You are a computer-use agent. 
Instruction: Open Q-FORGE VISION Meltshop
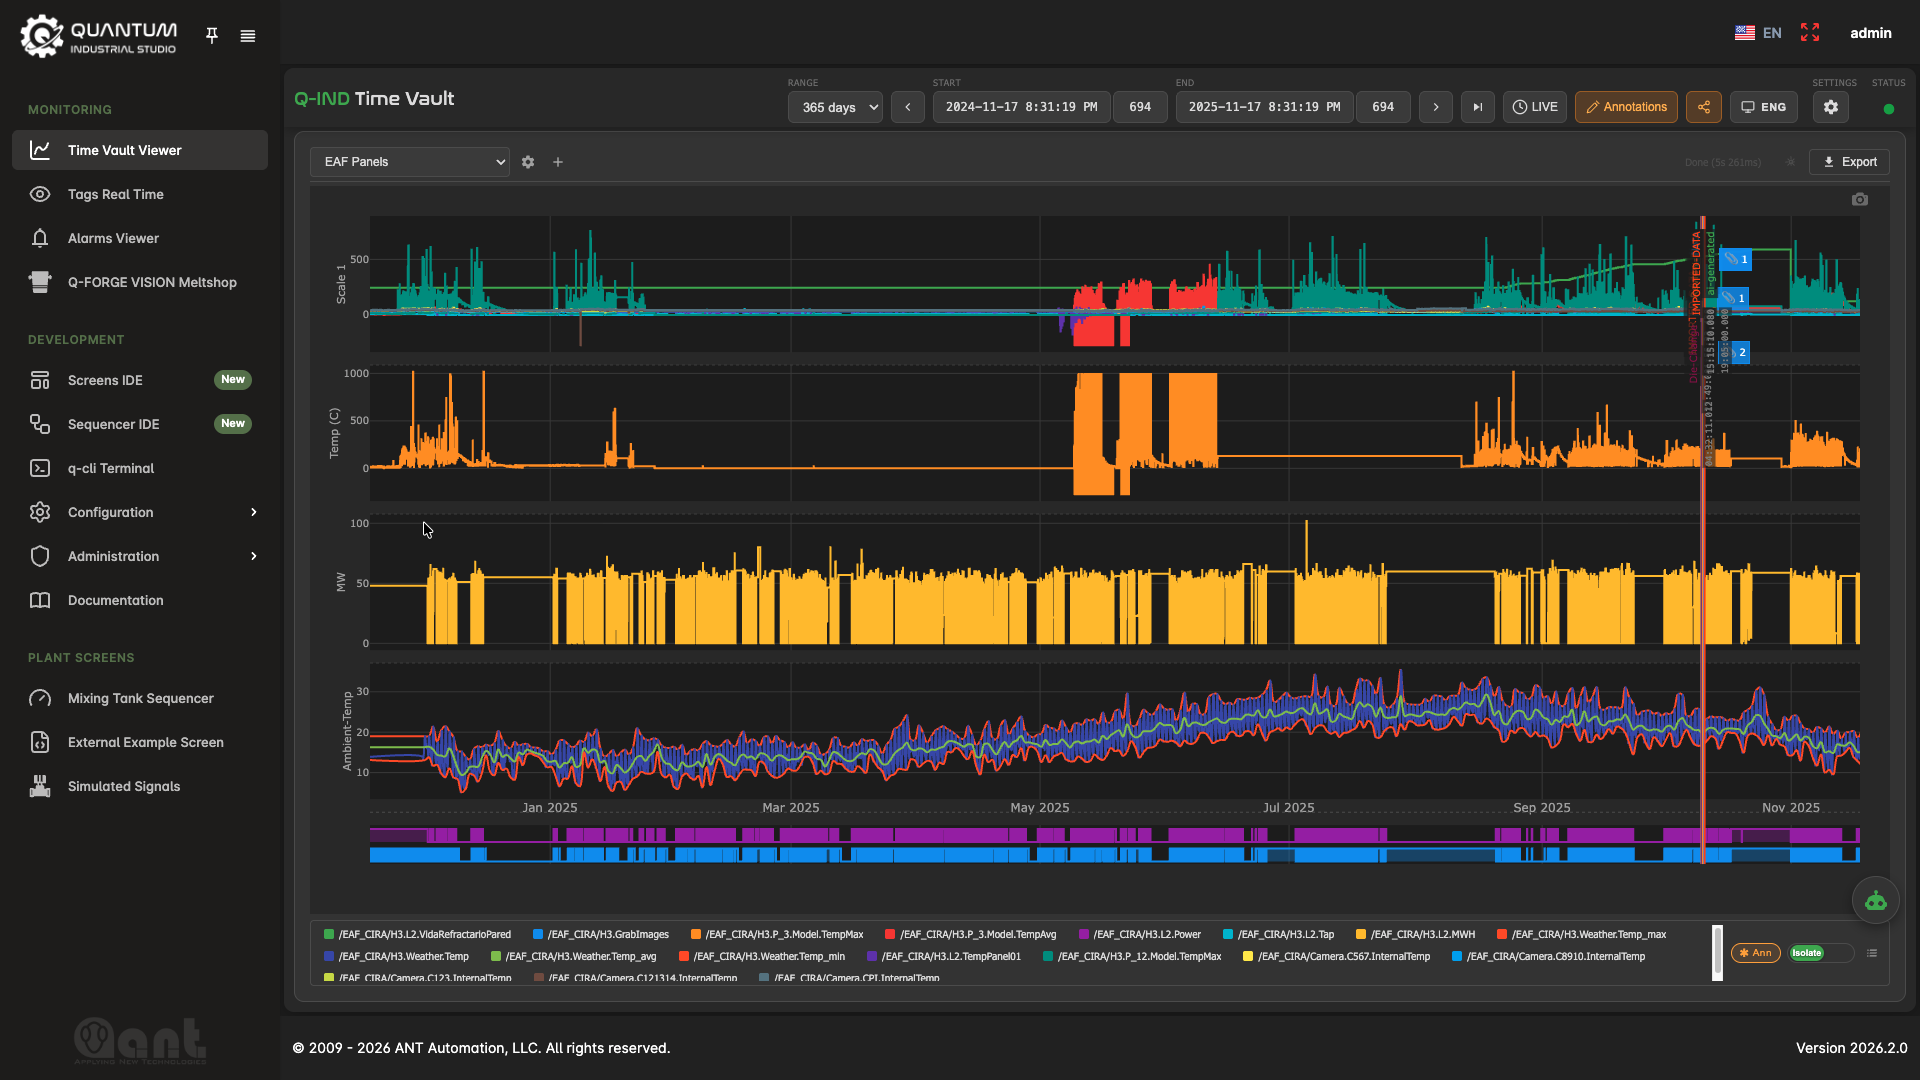140,282
